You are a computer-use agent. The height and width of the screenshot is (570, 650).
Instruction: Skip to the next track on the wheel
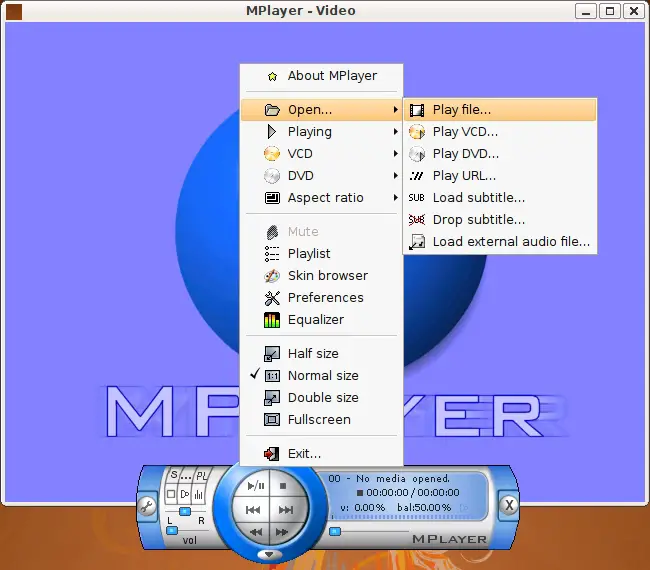[286, 510]
